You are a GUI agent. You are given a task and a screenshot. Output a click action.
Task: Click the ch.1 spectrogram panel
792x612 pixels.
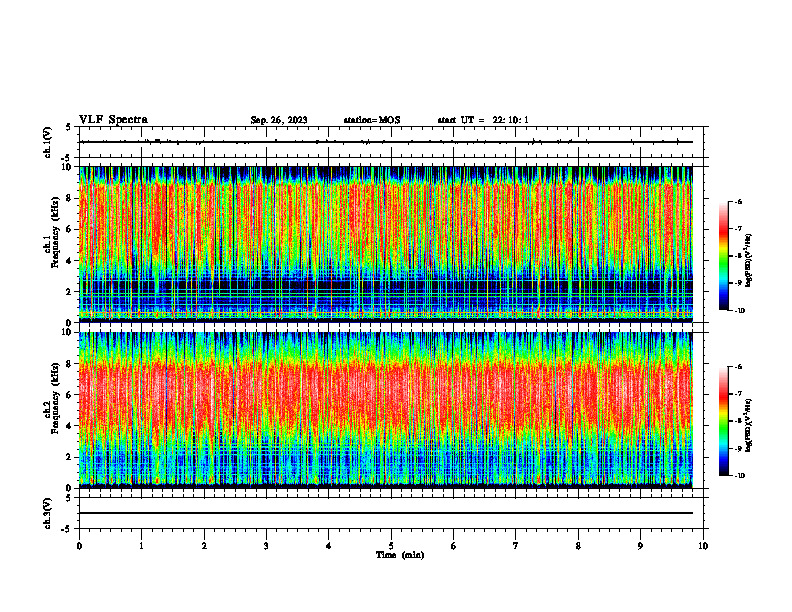[x=385, y=244]
